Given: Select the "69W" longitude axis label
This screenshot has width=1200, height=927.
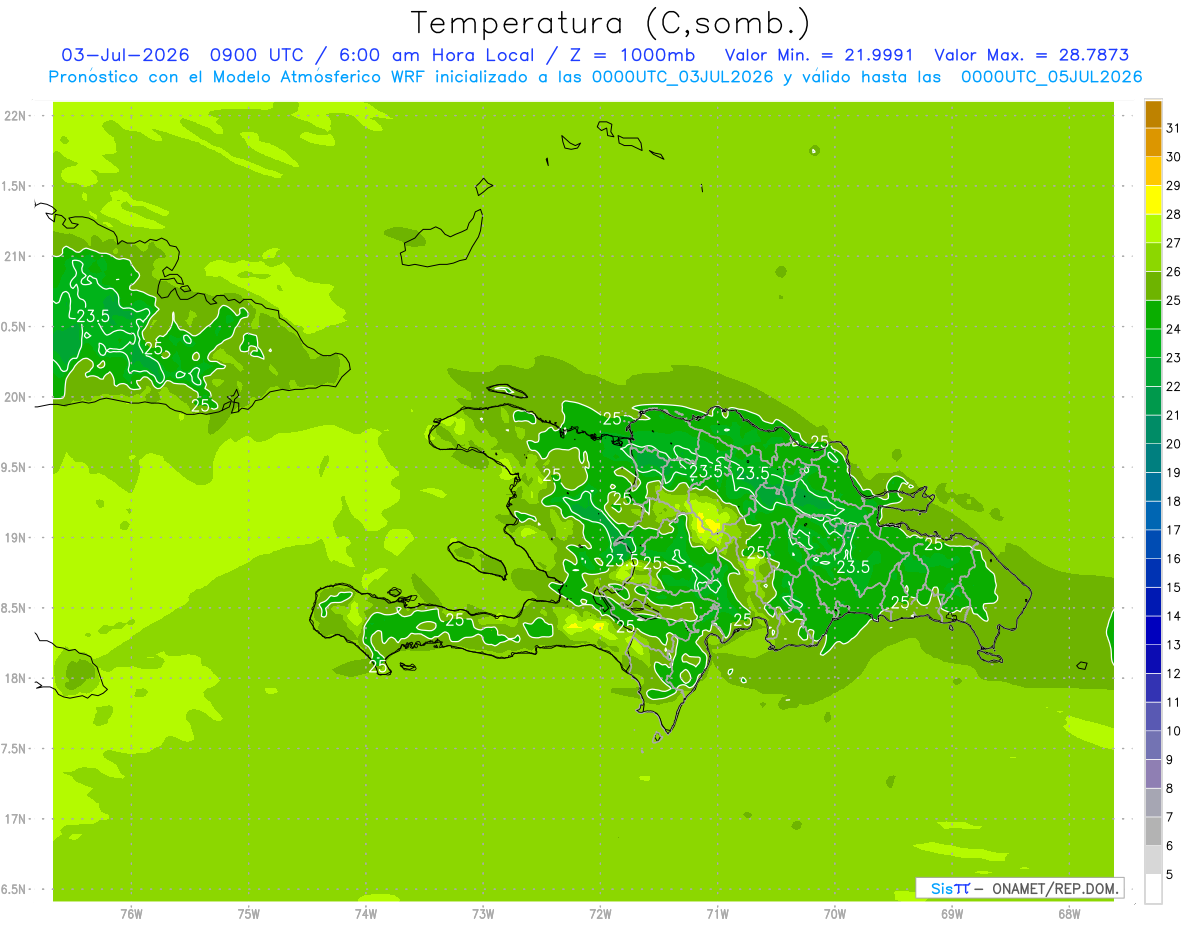Looking at the screenshot, I should click(952, 914).
